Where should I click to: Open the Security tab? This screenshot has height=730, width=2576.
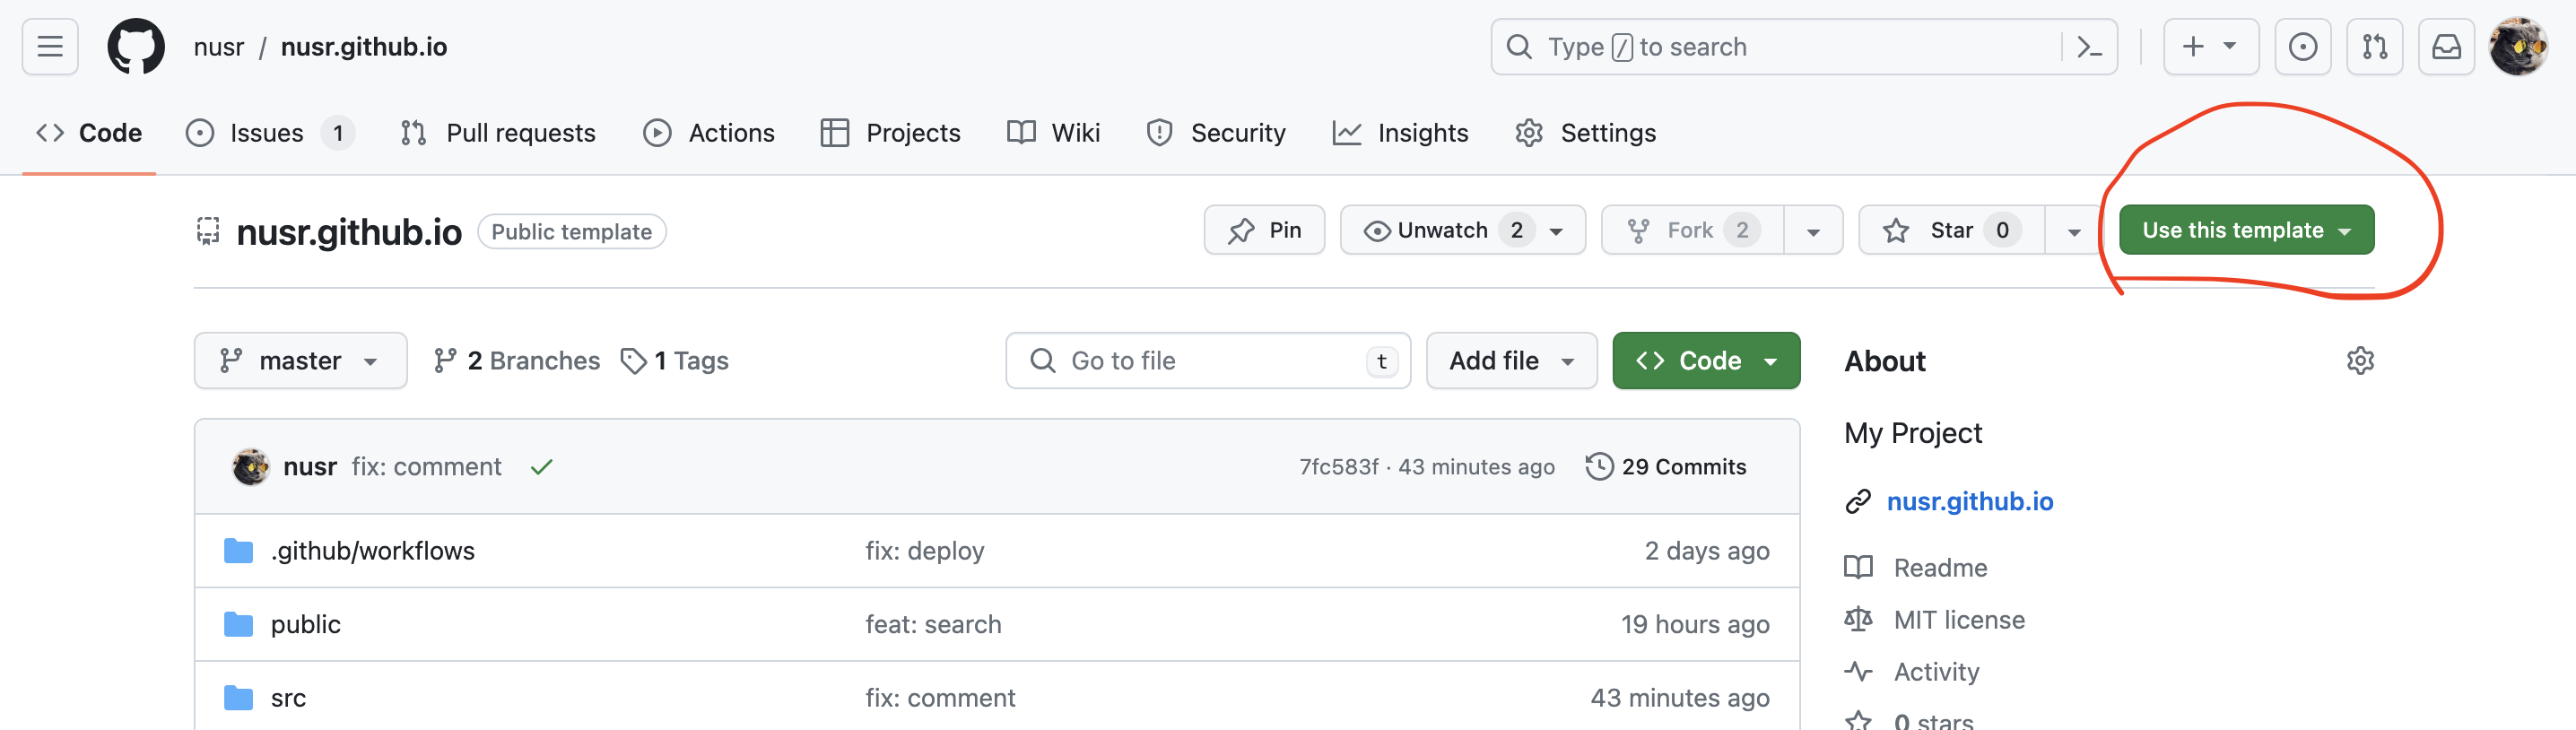(x=1216, y=133)
